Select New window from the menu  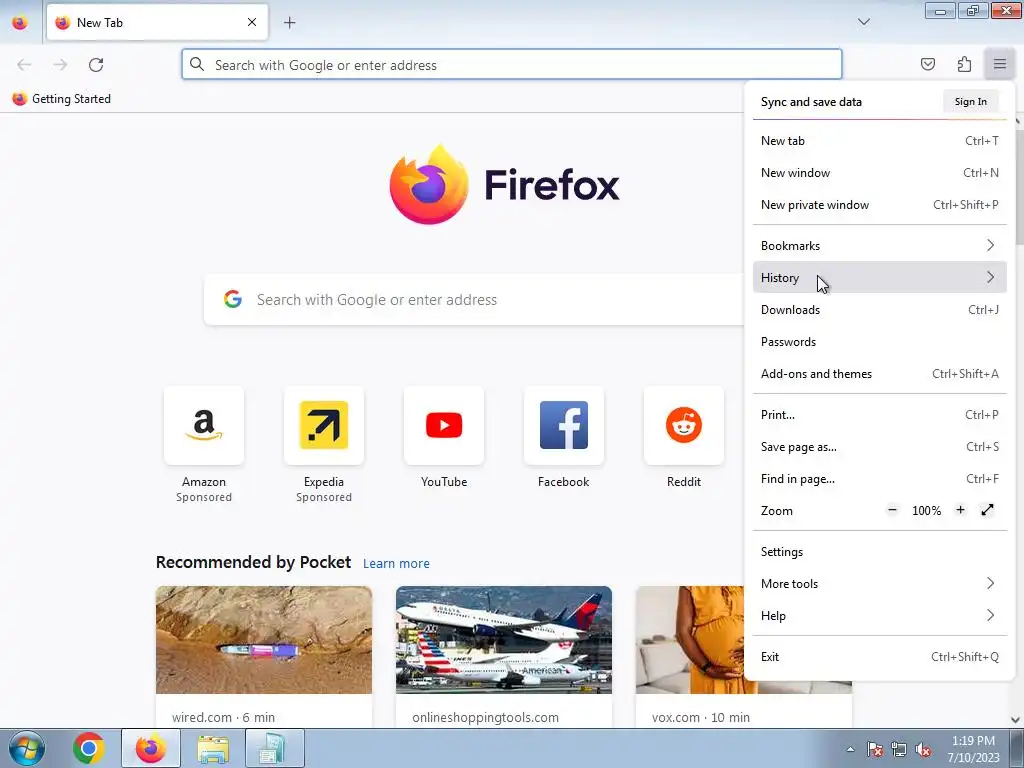(x=880, y=172)
